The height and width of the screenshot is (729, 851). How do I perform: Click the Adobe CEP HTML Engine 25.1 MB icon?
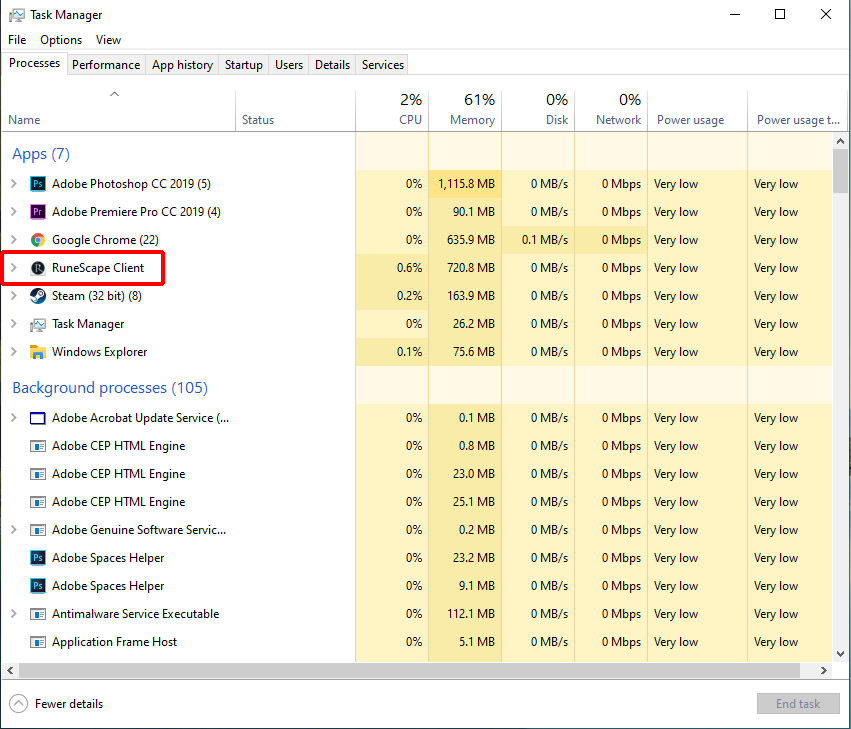37,502
